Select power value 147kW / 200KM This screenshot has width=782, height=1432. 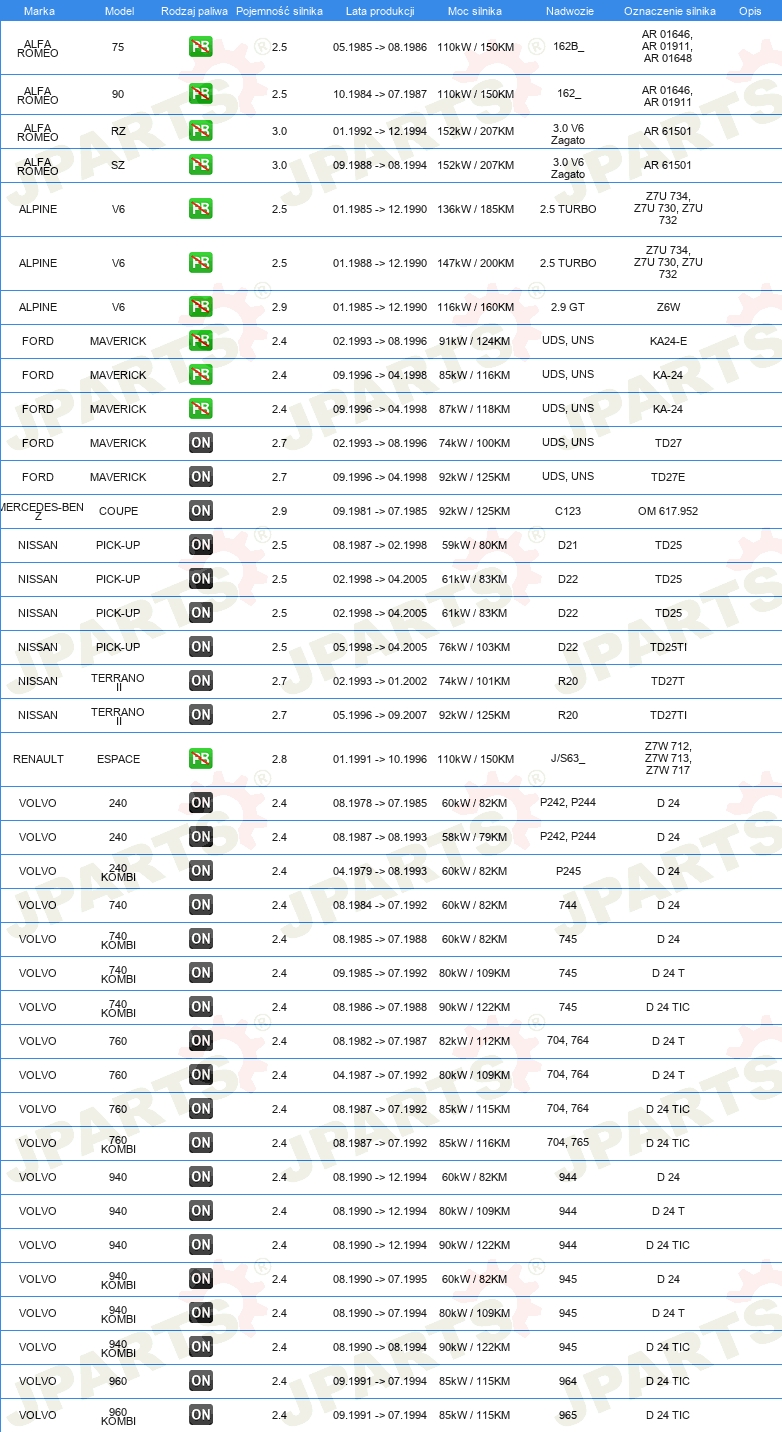point(475,263)
